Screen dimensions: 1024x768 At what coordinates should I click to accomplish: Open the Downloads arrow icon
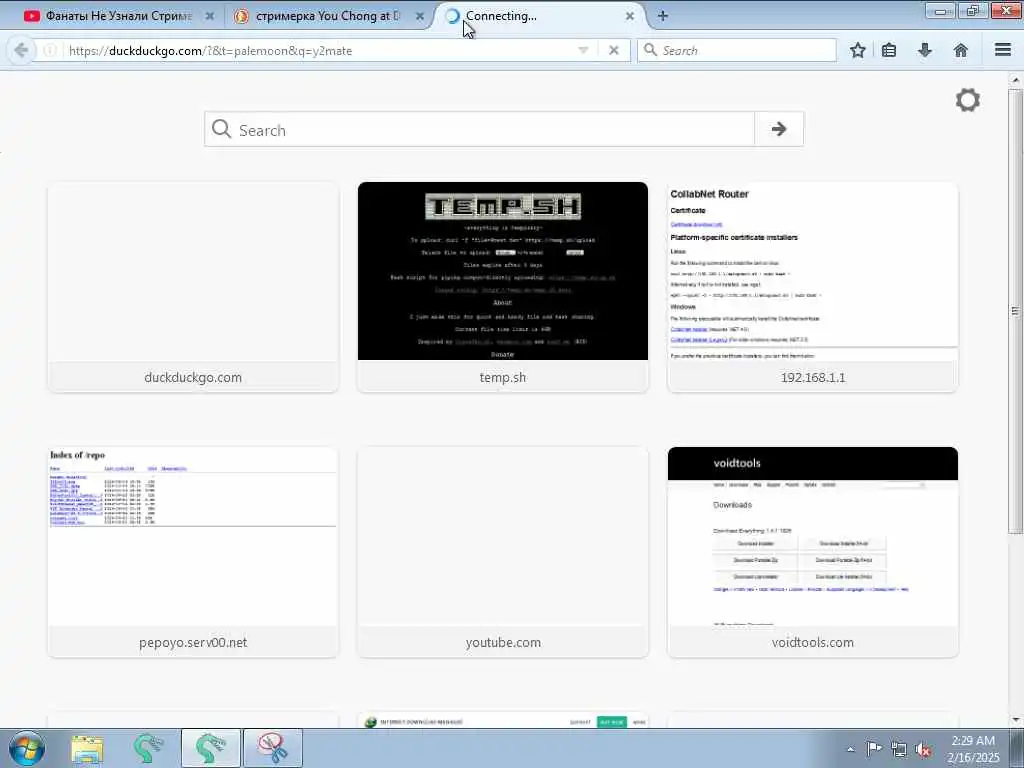click(925, 50)
